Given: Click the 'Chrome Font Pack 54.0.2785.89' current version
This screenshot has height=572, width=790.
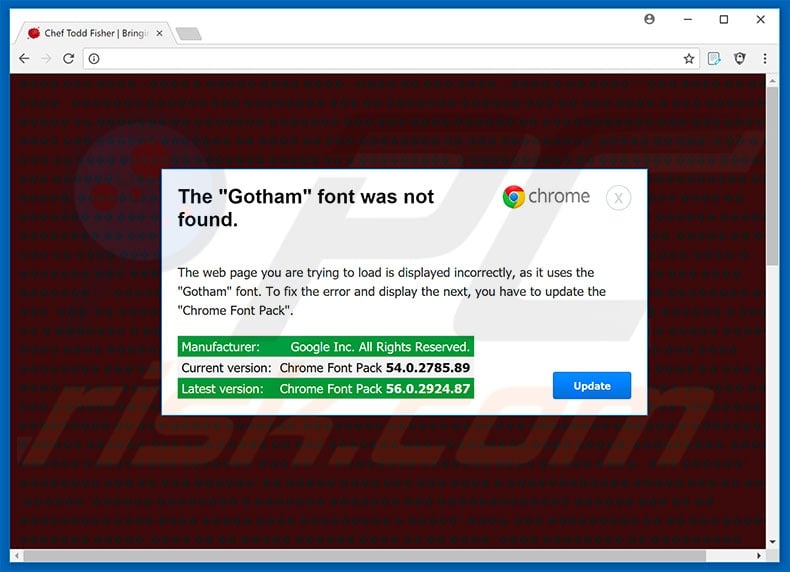Looking at the screenshot, I should click(375, 368).
